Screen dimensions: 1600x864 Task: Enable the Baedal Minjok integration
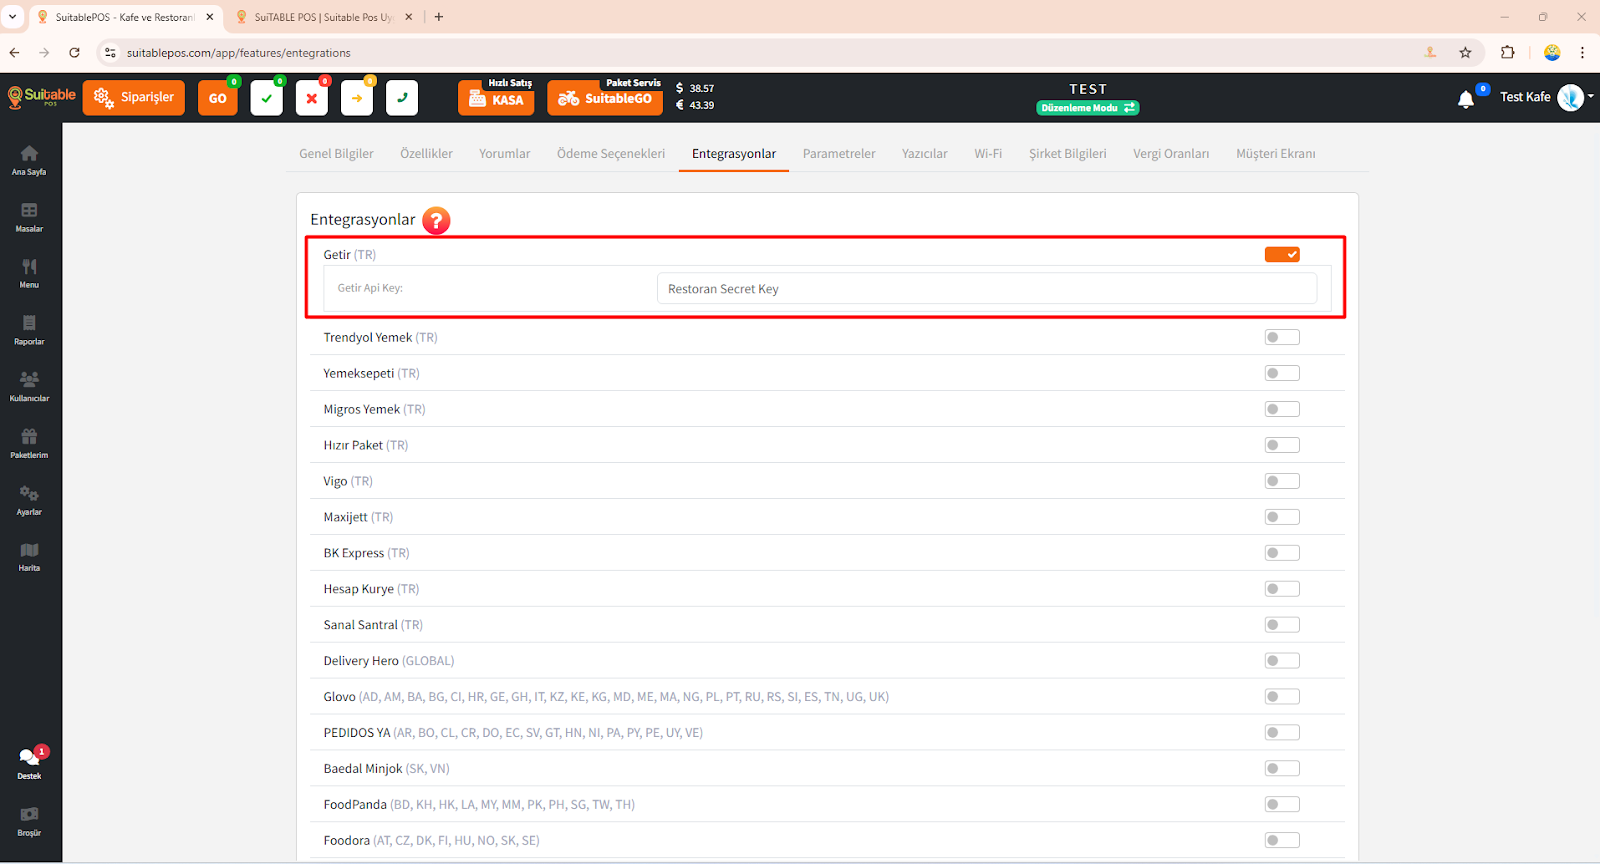1282,769
